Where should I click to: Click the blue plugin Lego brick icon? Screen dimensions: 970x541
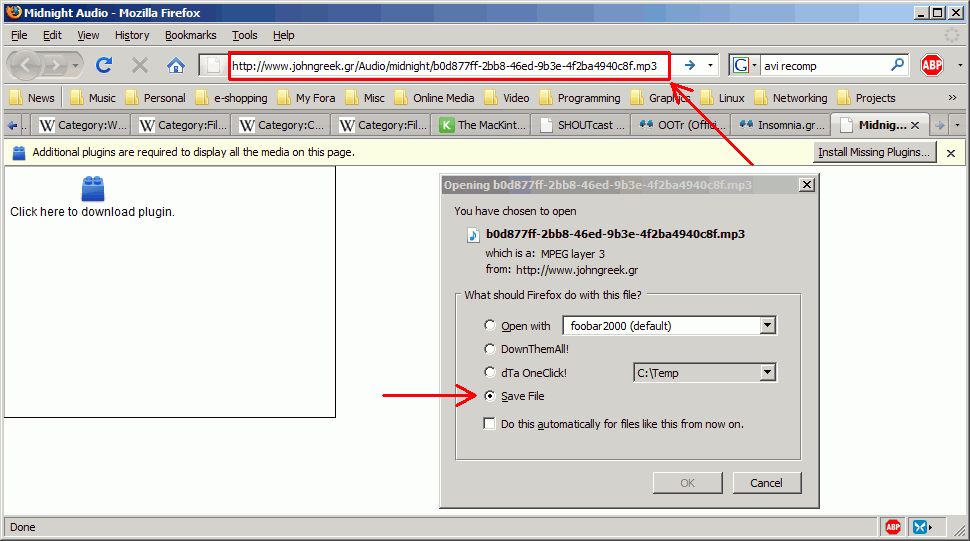[x=93, y=189]
